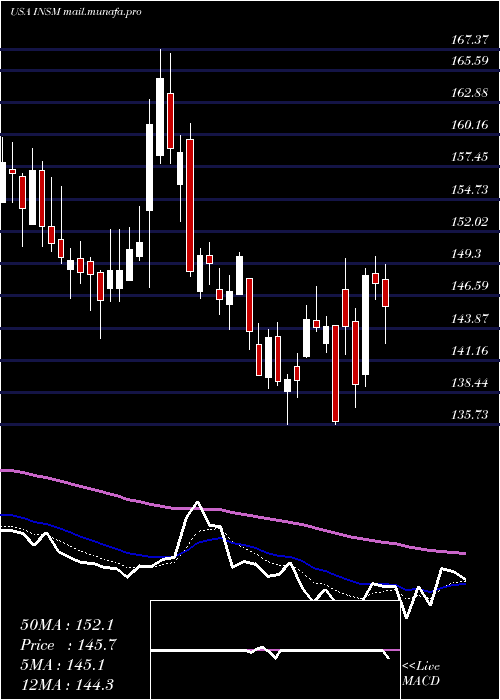
Task: Click the 167.37 price level label
Action: pyautogui.click(x=469, y=40)
